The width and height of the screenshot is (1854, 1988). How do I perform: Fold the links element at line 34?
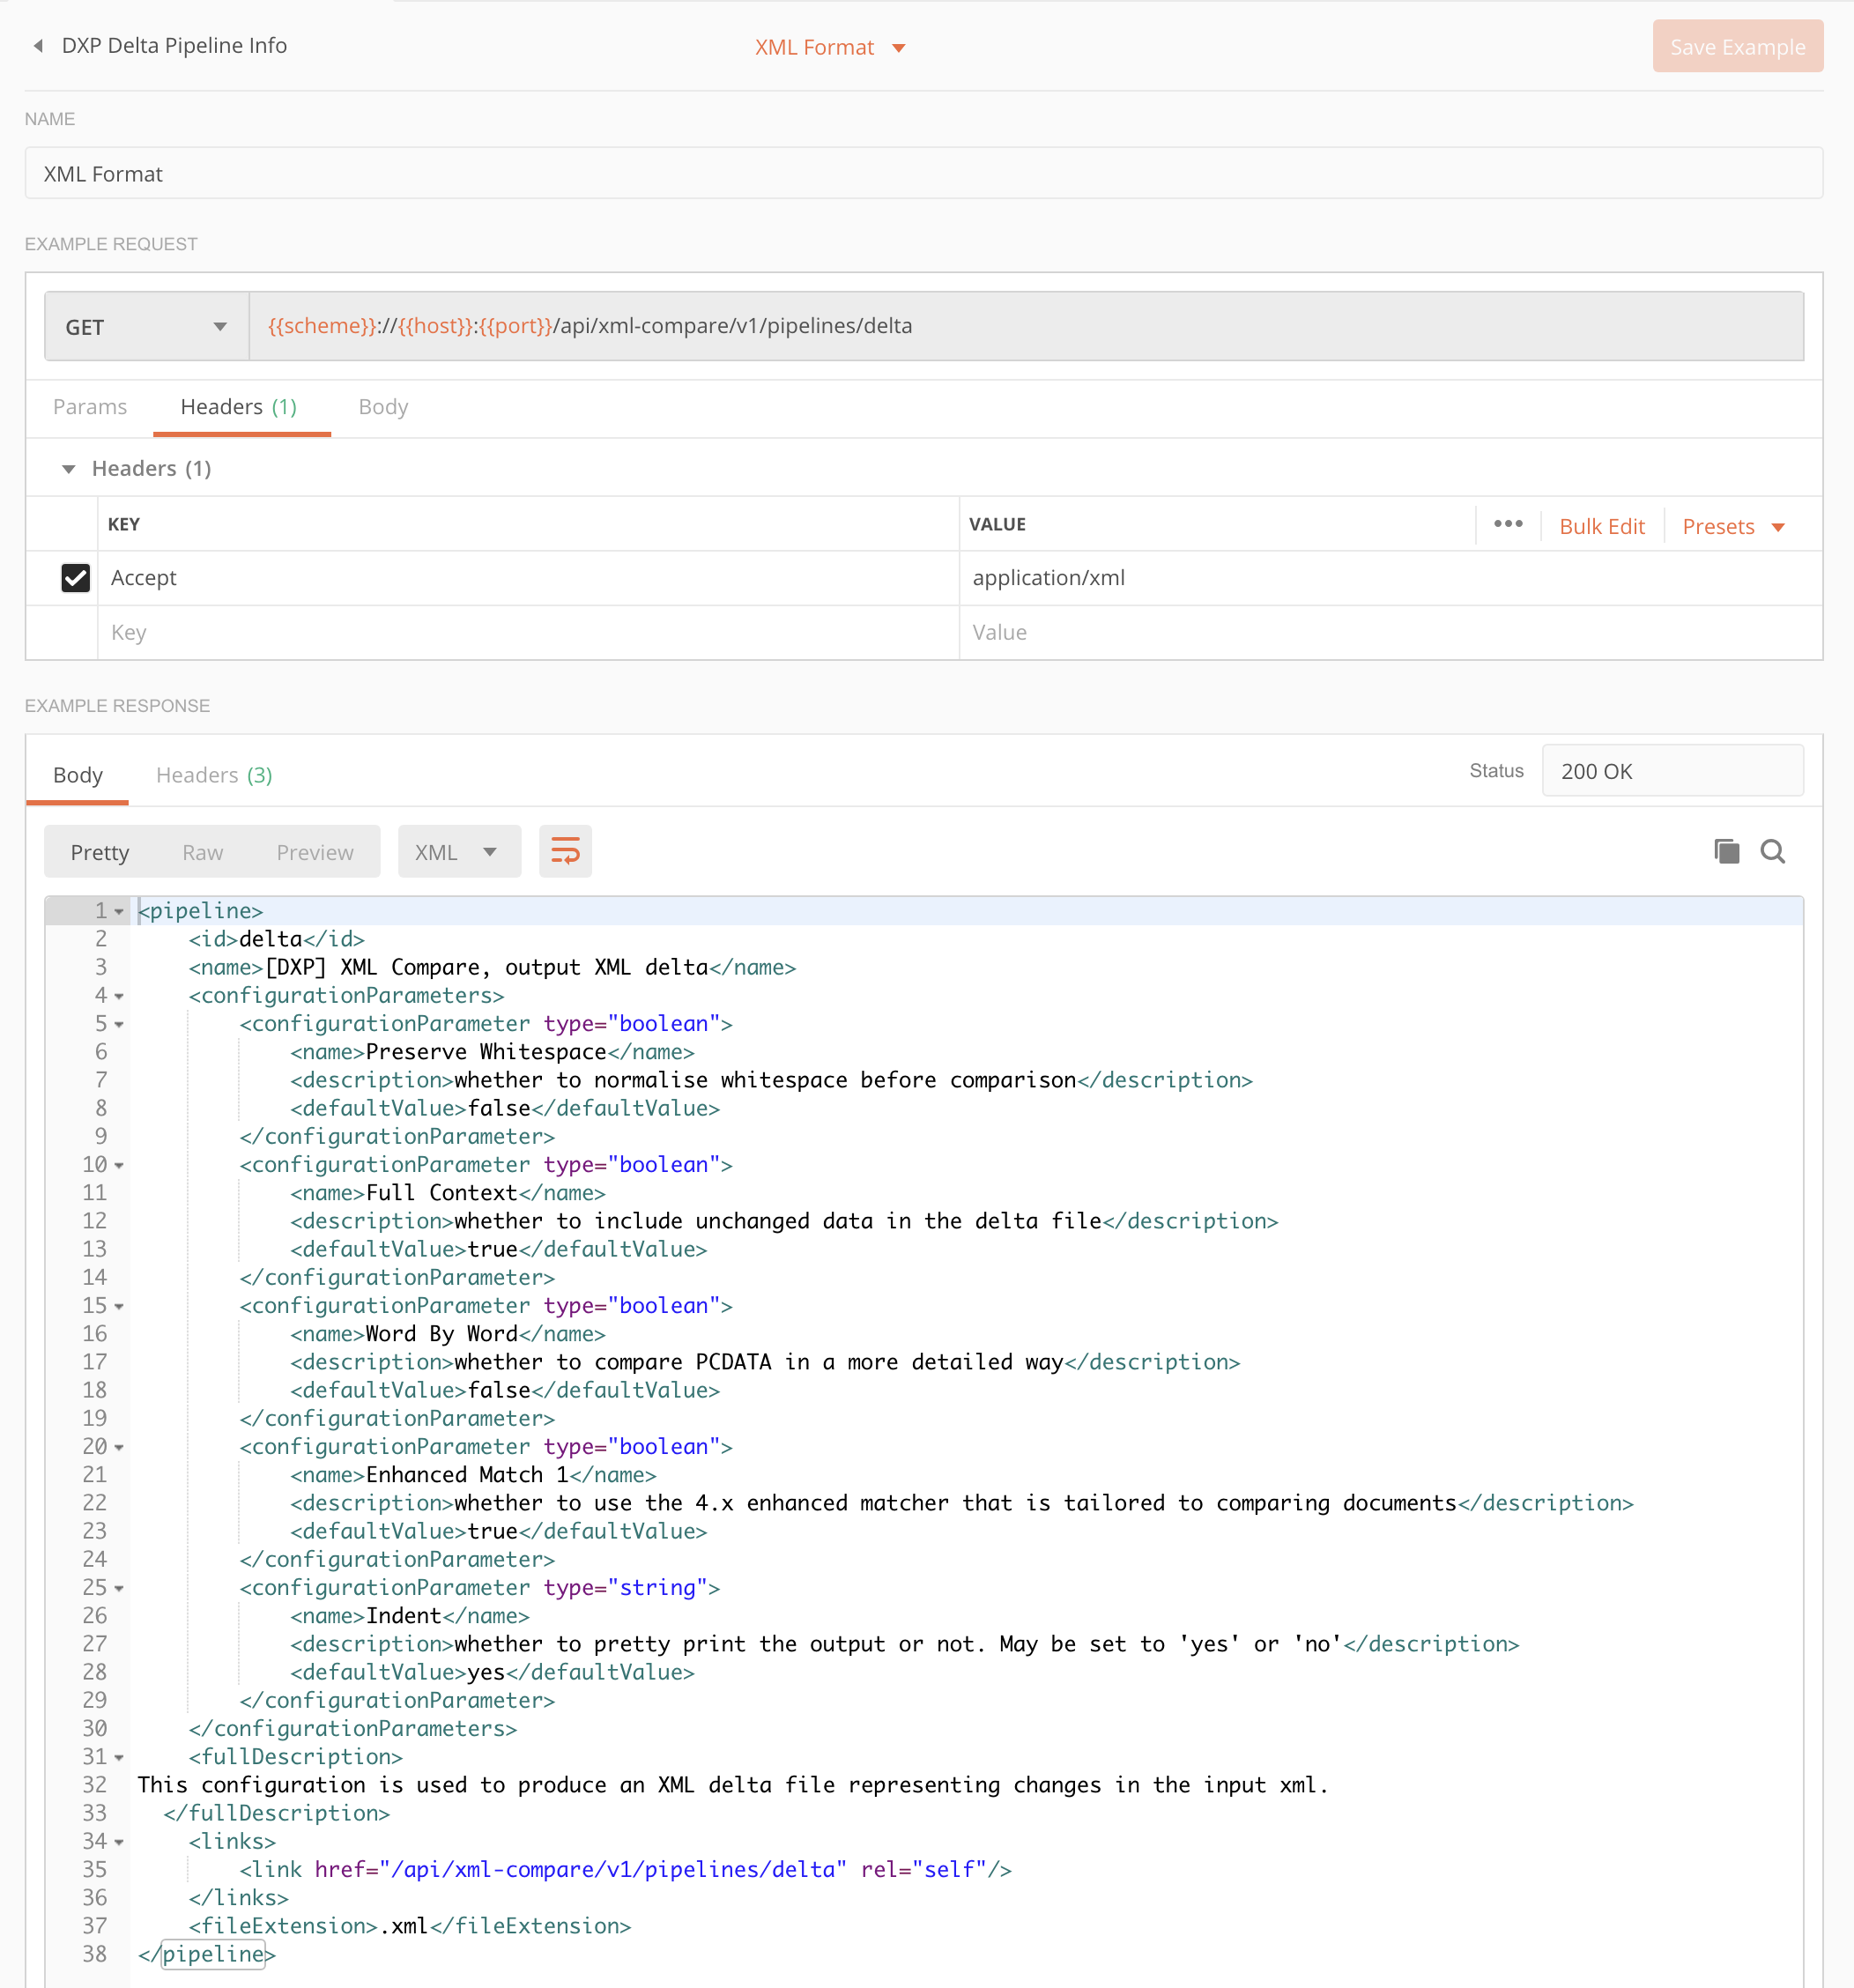(119, 1842)
